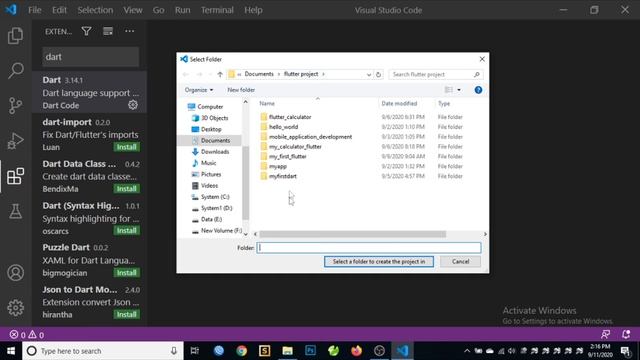640x360 pixels.
Task: Open the Terminal menu
Action: pyautogui.click(x=217, y=10)
